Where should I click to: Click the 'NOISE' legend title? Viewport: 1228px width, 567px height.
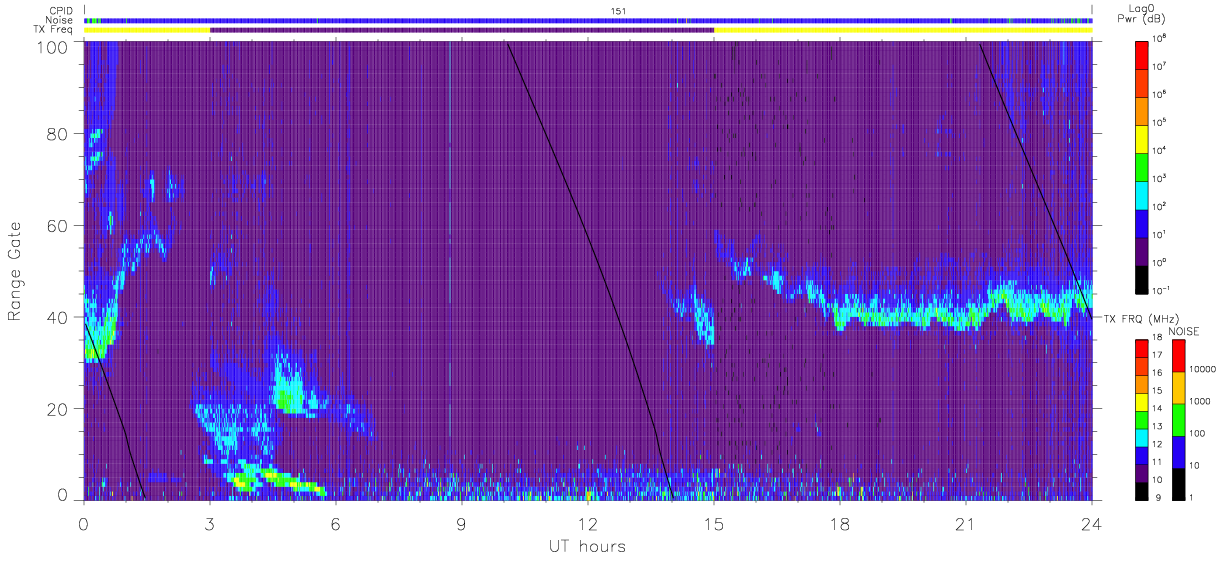point(1184,332)
